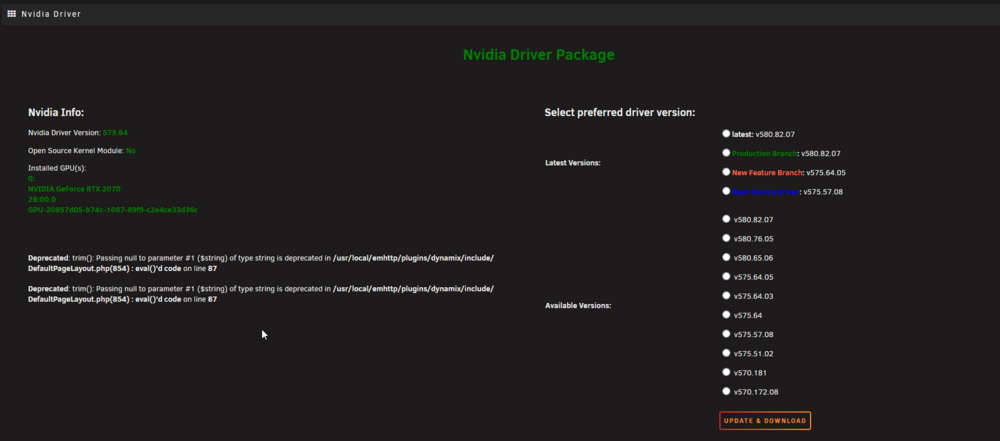
Task: Select driver version v570.181
Action: (x=726, y=372)
